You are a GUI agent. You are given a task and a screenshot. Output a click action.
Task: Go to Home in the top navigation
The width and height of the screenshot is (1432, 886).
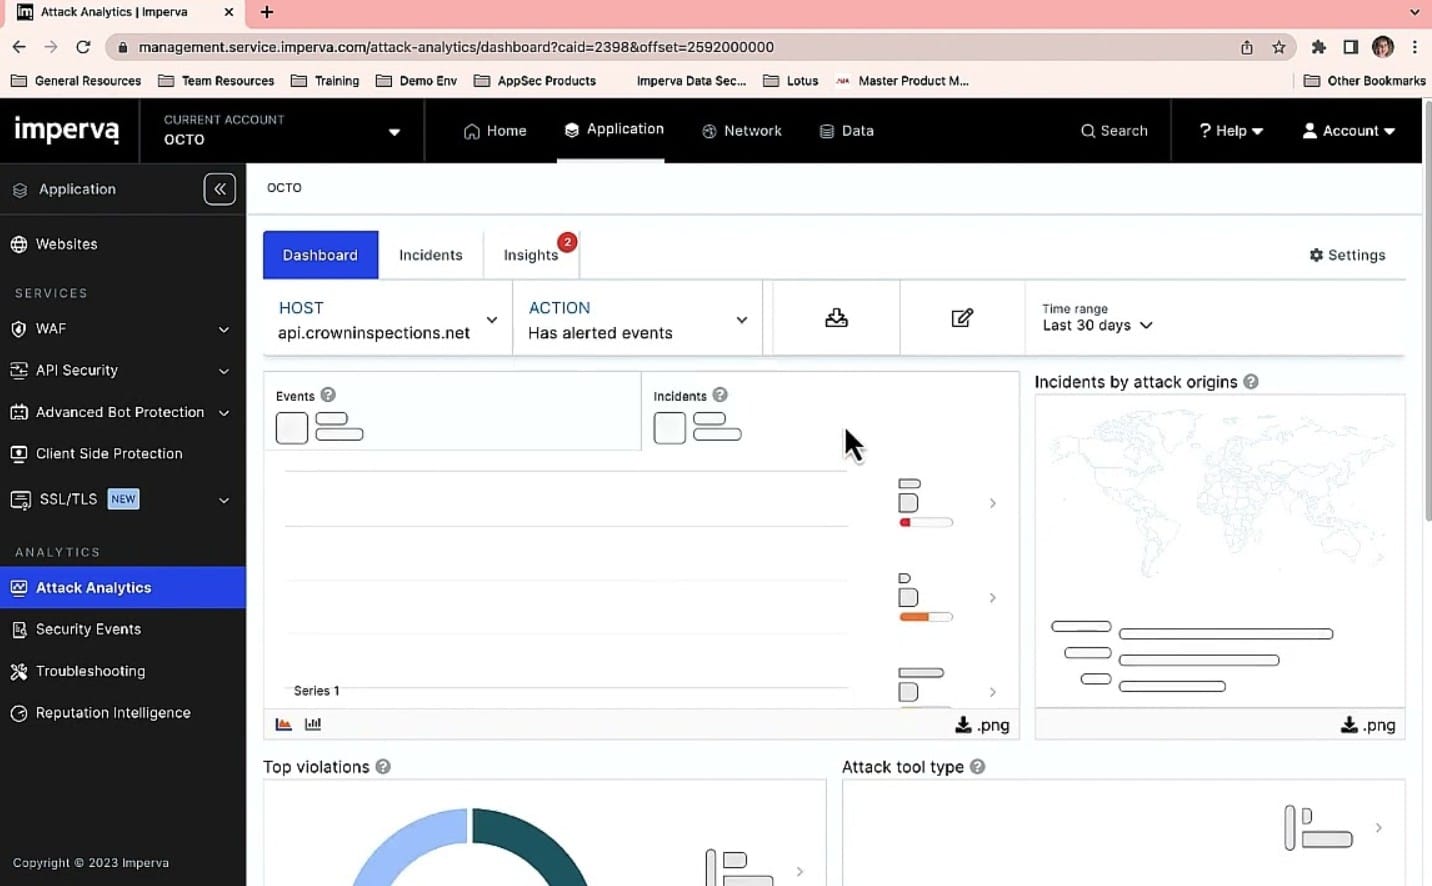click(495, 131)
